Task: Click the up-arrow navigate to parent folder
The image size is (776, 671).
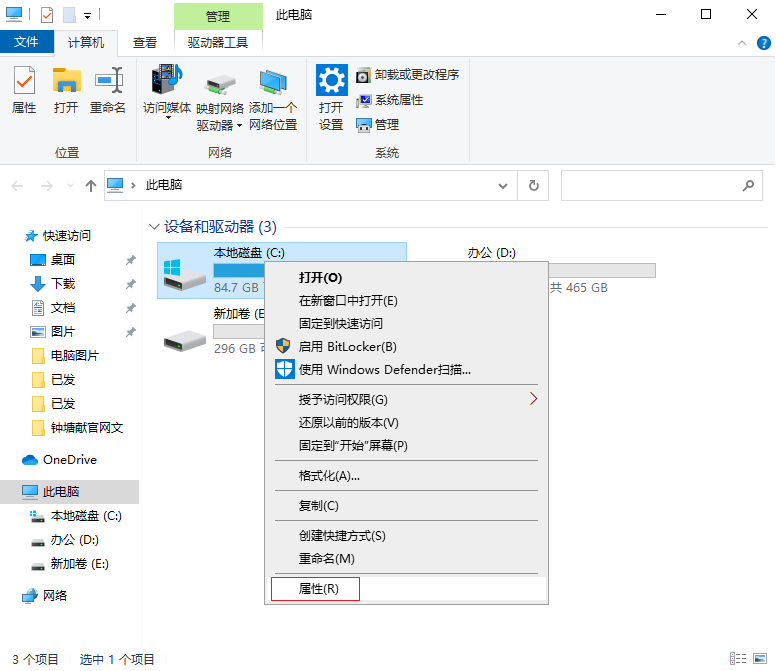Action: point(91,186)
